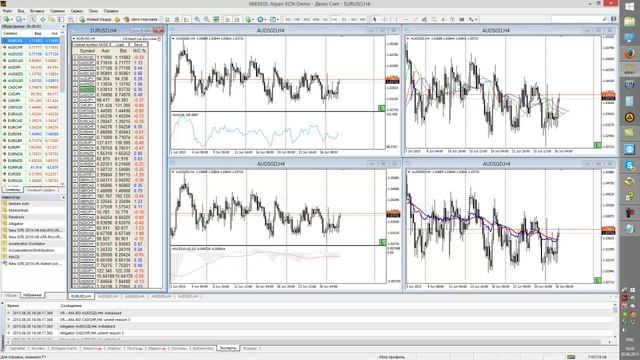Select the Fibonacci retracement tool
The image size is (640, 360).
(x=434, y=19)
